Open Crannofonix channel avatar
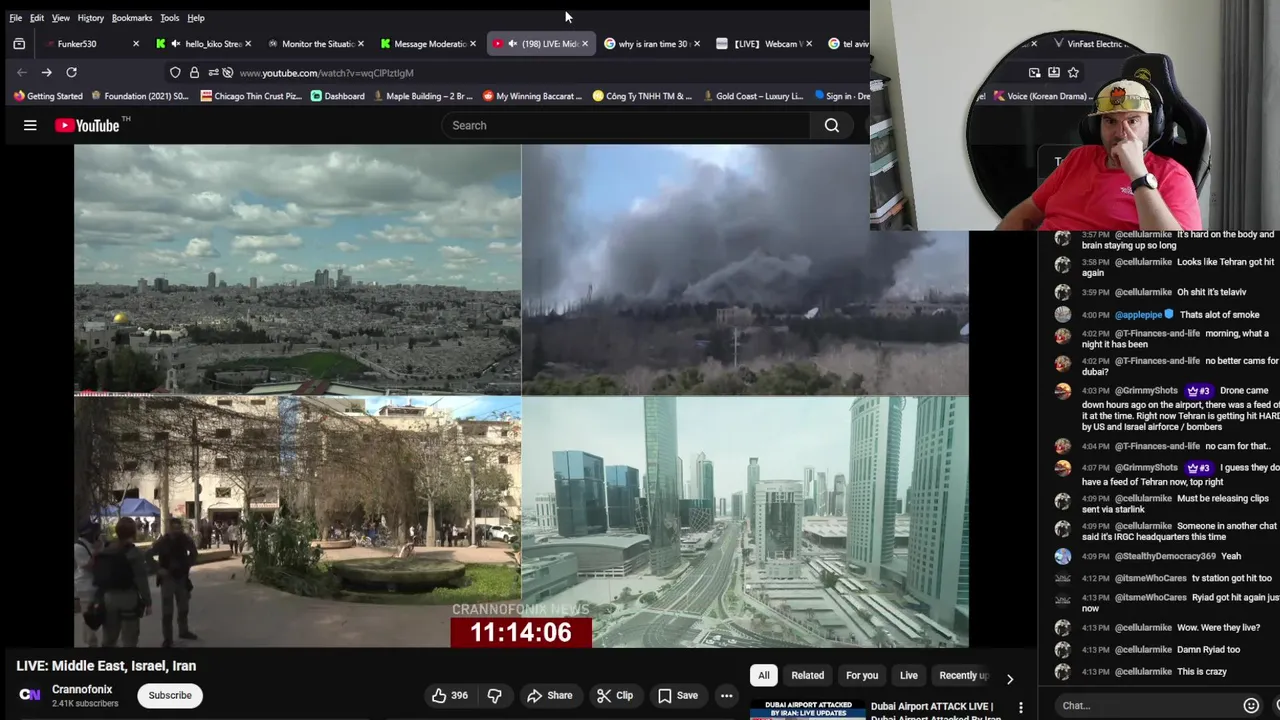 click(30, 695)
